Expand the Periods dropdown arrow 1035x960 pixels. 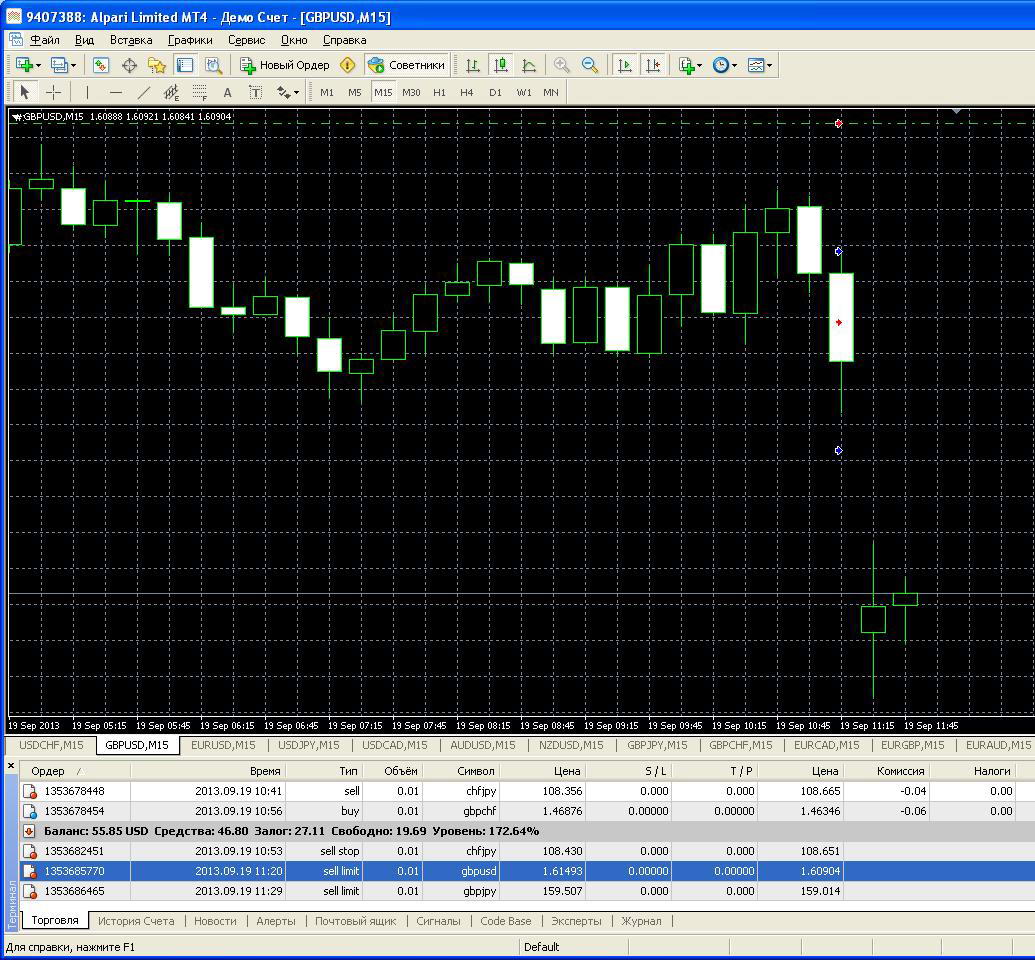click(x=735, y=65)
